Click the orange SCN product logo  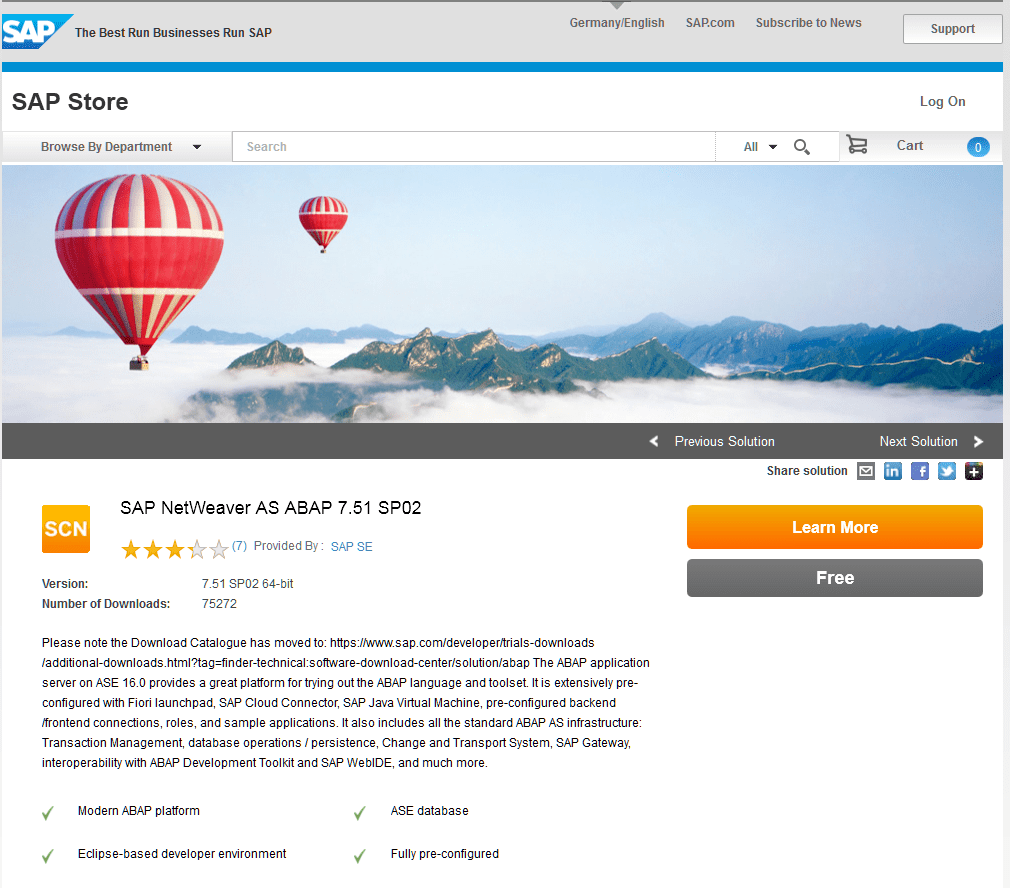(x=66, y=529)
